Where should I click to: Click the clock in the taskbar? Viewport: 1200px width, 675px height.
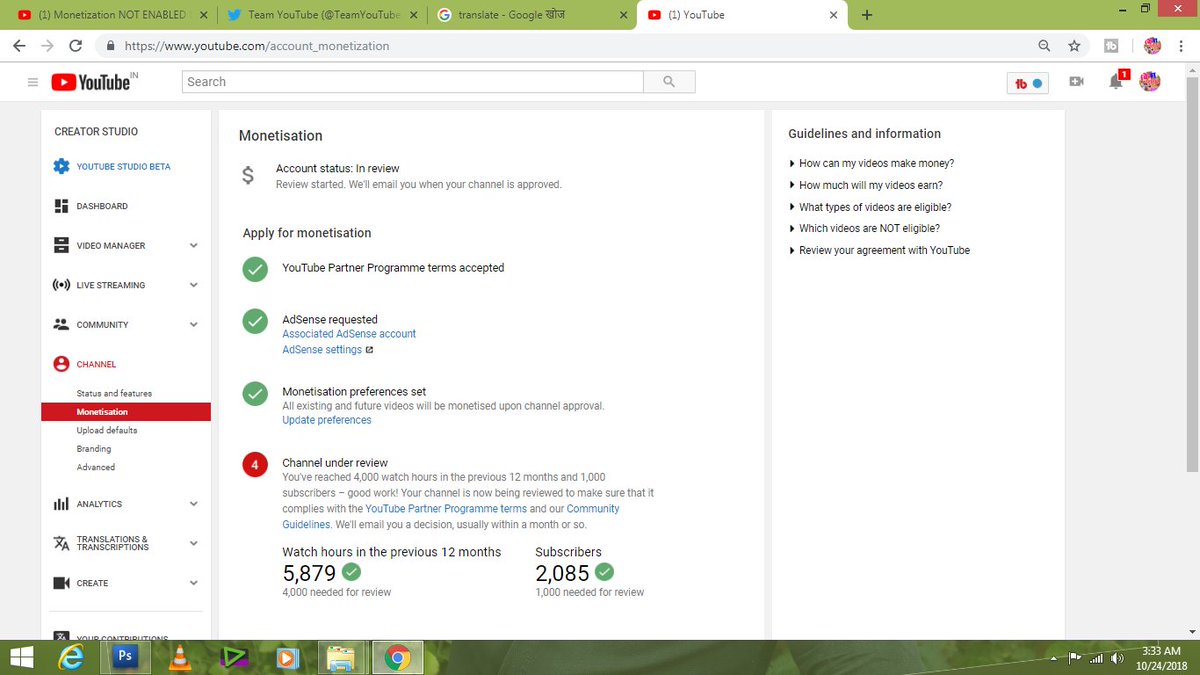pos(1159,657)
